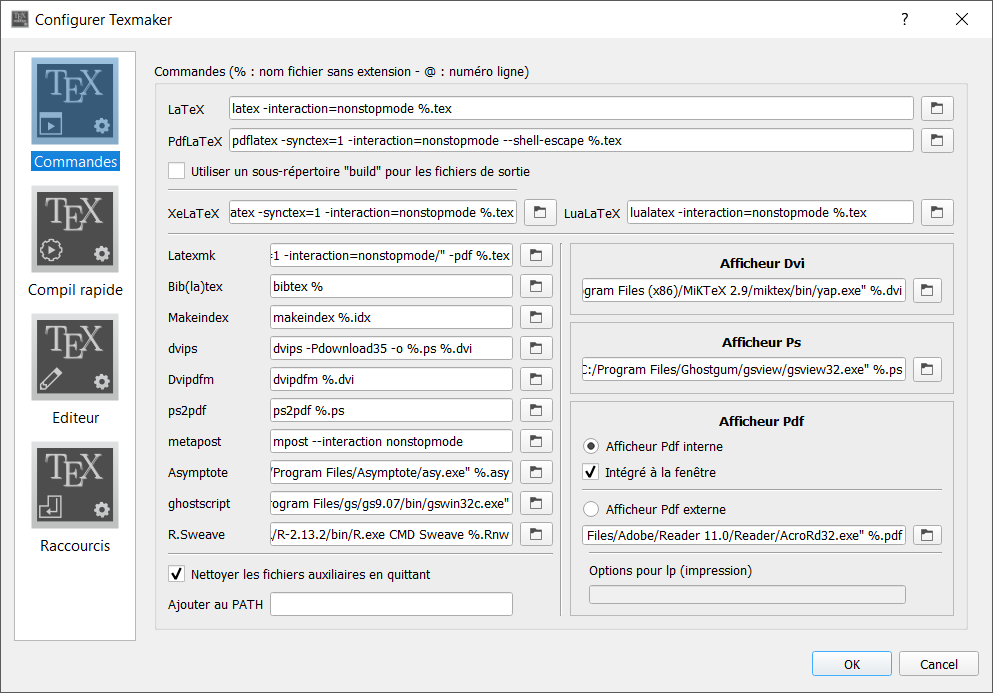The width and height of the screenshot is (993, 693).
Task: Select the Editeur sidebar icon
Action: (x=75, y=357)
